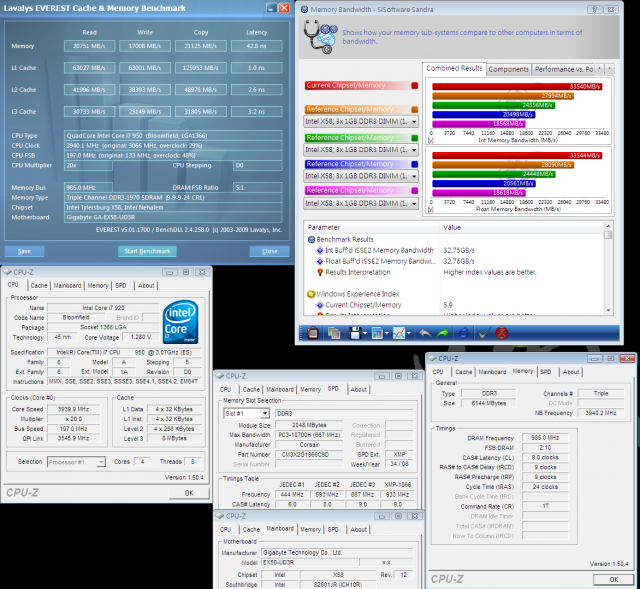Click Close button in EVEREST benchmark
The width and height of the screenshot is (640, 589).
point(269,251)
